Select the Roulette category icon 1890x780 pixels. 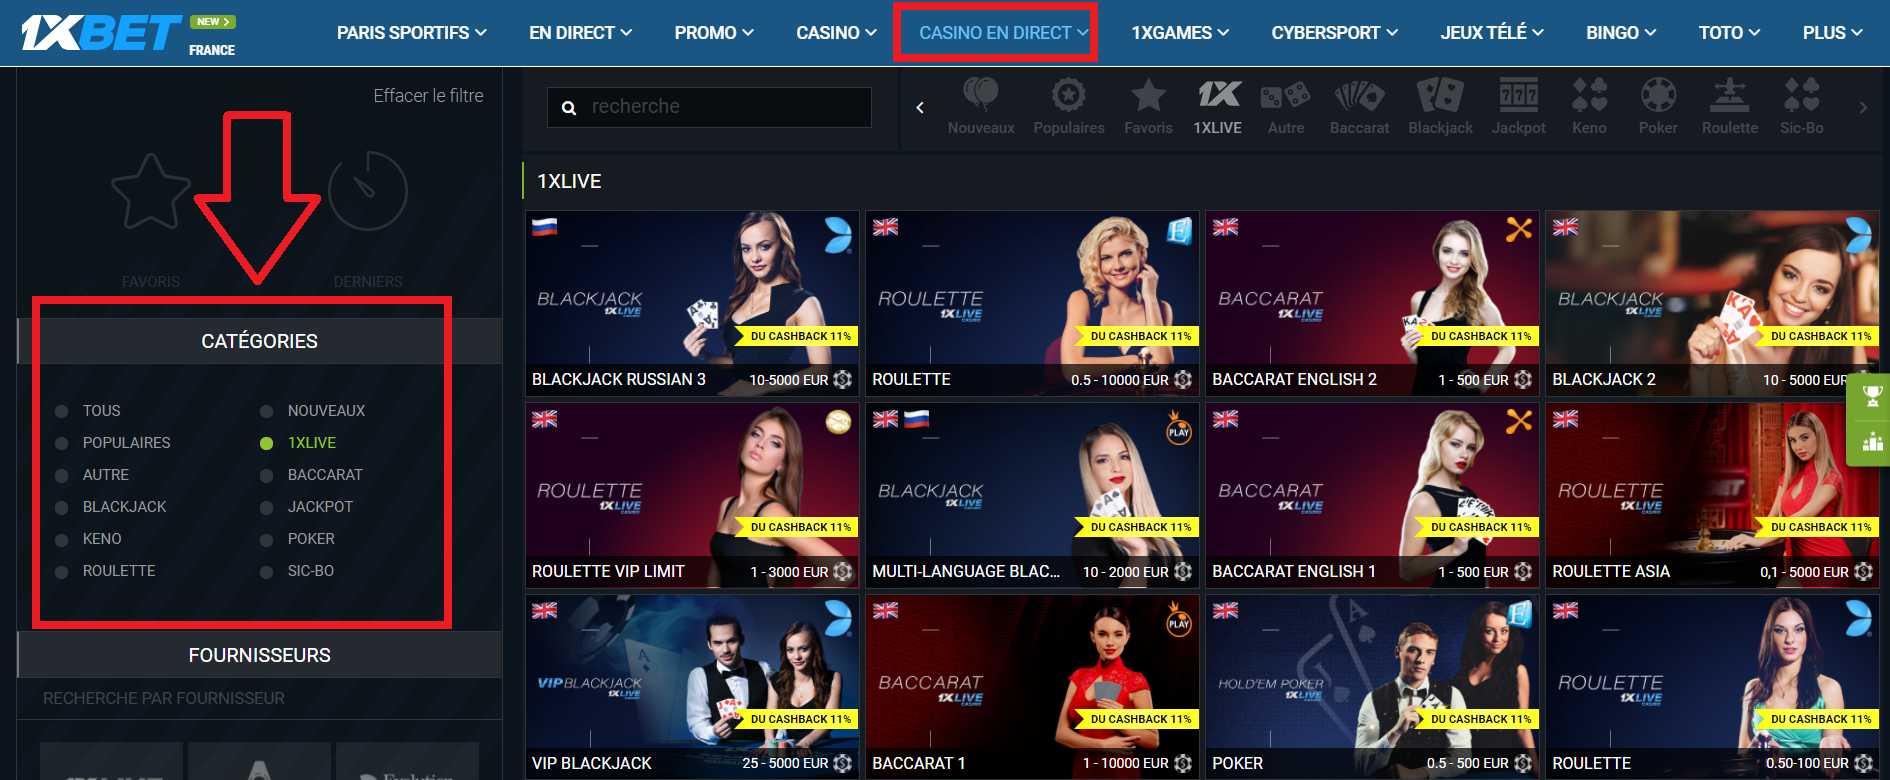tap(1729, 95)
